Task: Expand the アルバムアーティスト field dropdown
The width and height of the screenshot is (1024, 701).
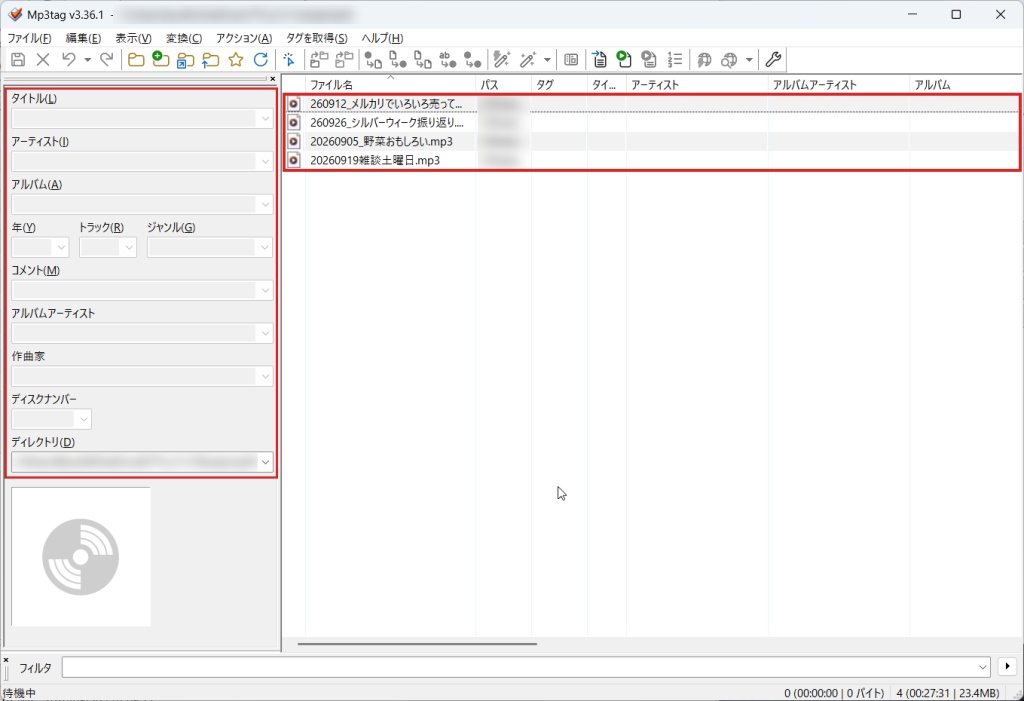Action: click(265, 333)
